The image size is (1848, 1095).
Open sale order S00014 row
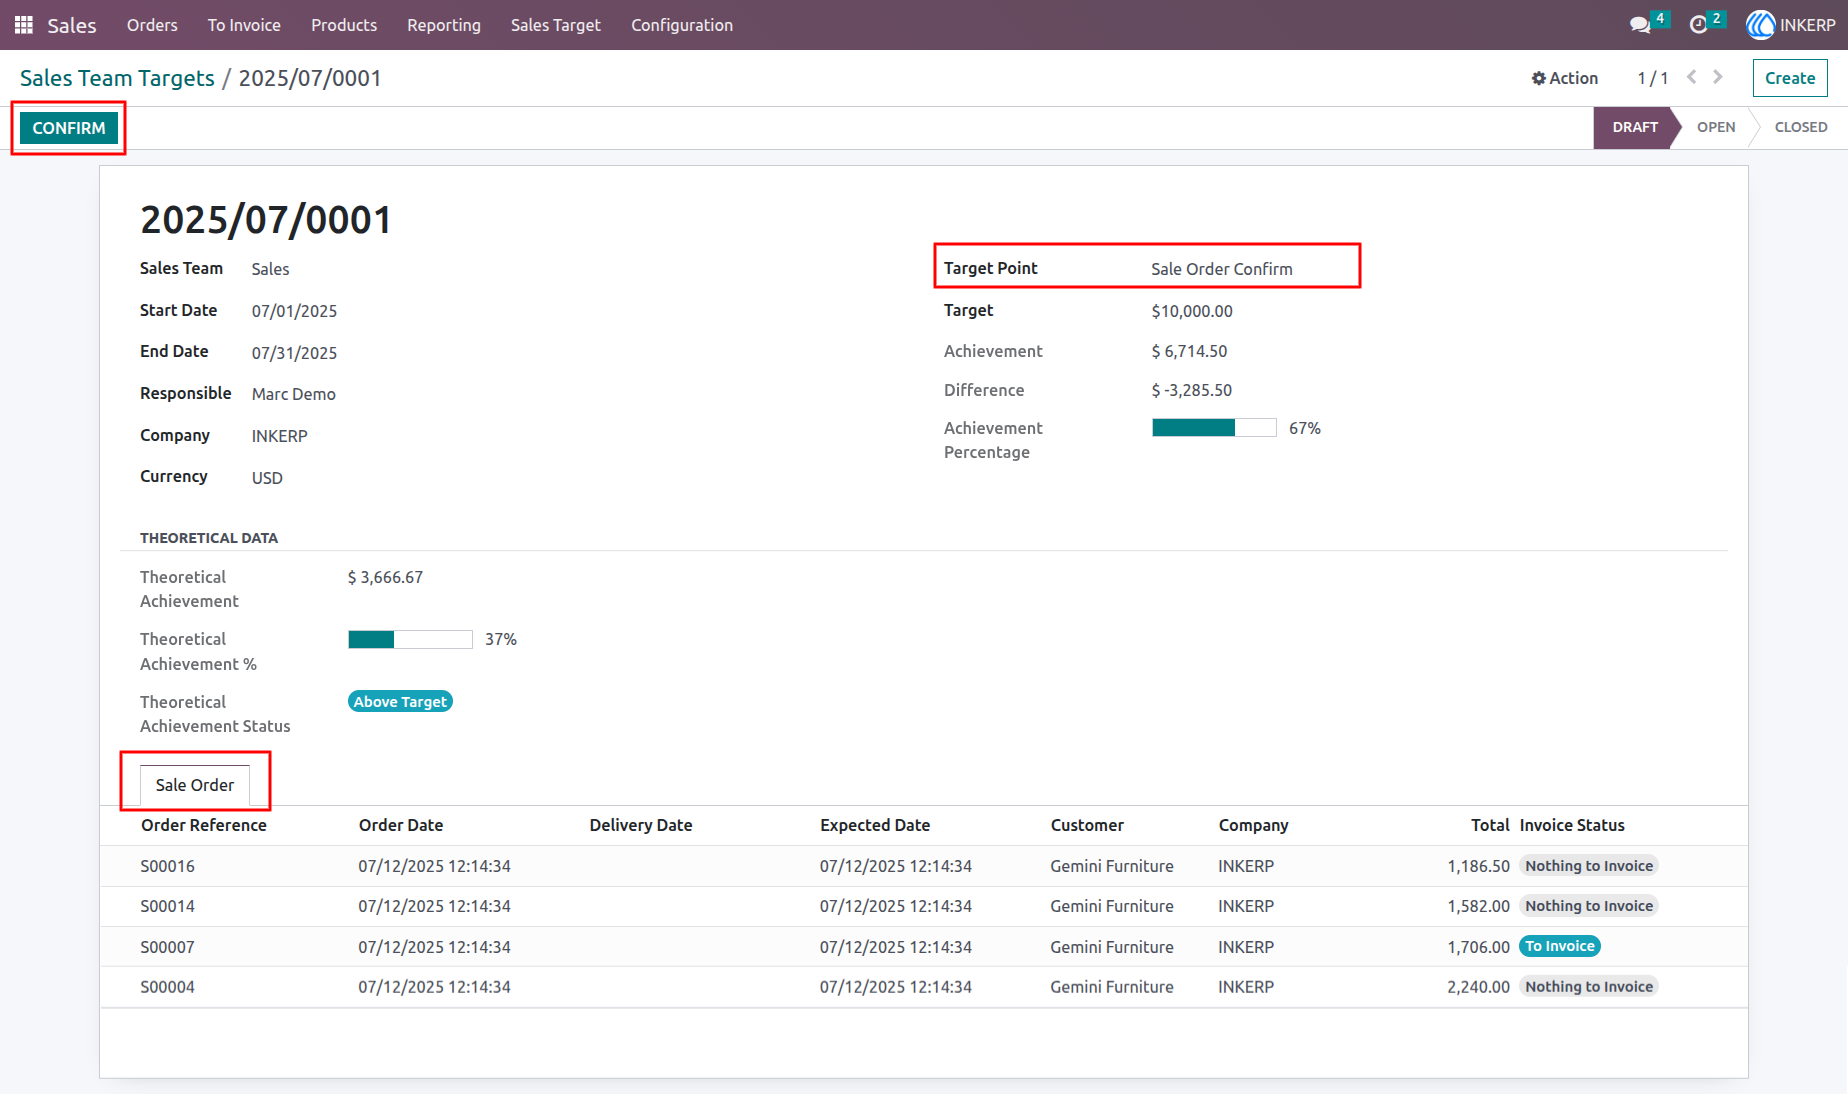(924, 906)
